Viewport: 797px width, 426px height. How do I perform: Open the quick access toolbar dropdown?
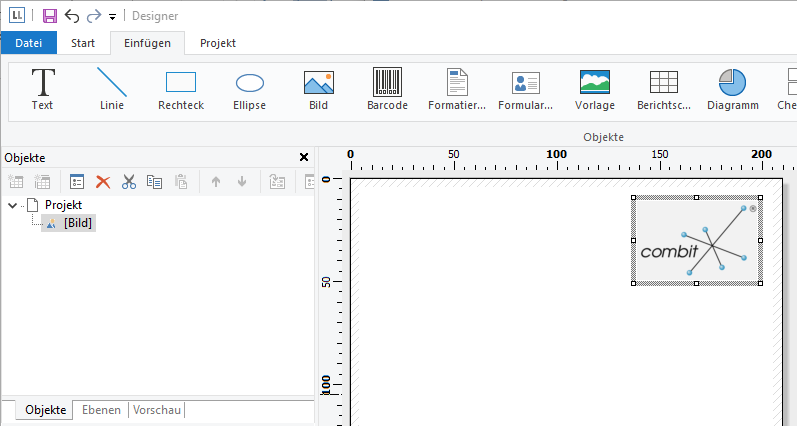tap(112, 17)
